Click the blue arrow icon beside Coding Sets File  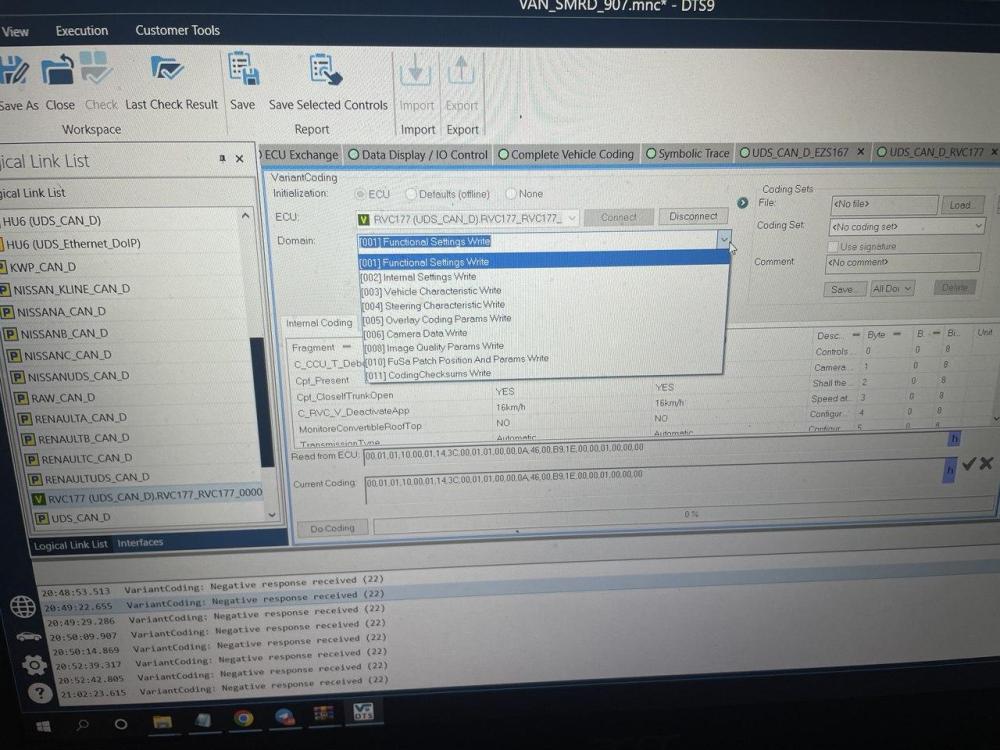tap(742, 203)
